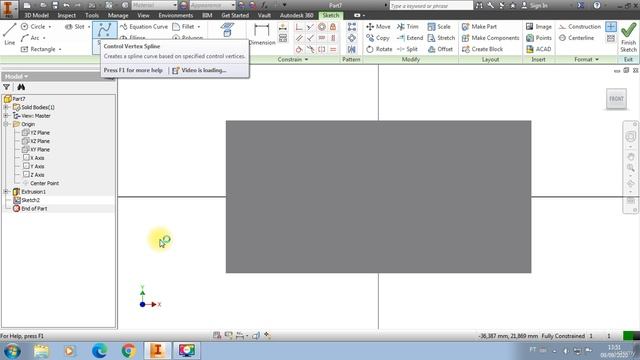Click the browser filter funnel icon

click(x=7, y=87)
